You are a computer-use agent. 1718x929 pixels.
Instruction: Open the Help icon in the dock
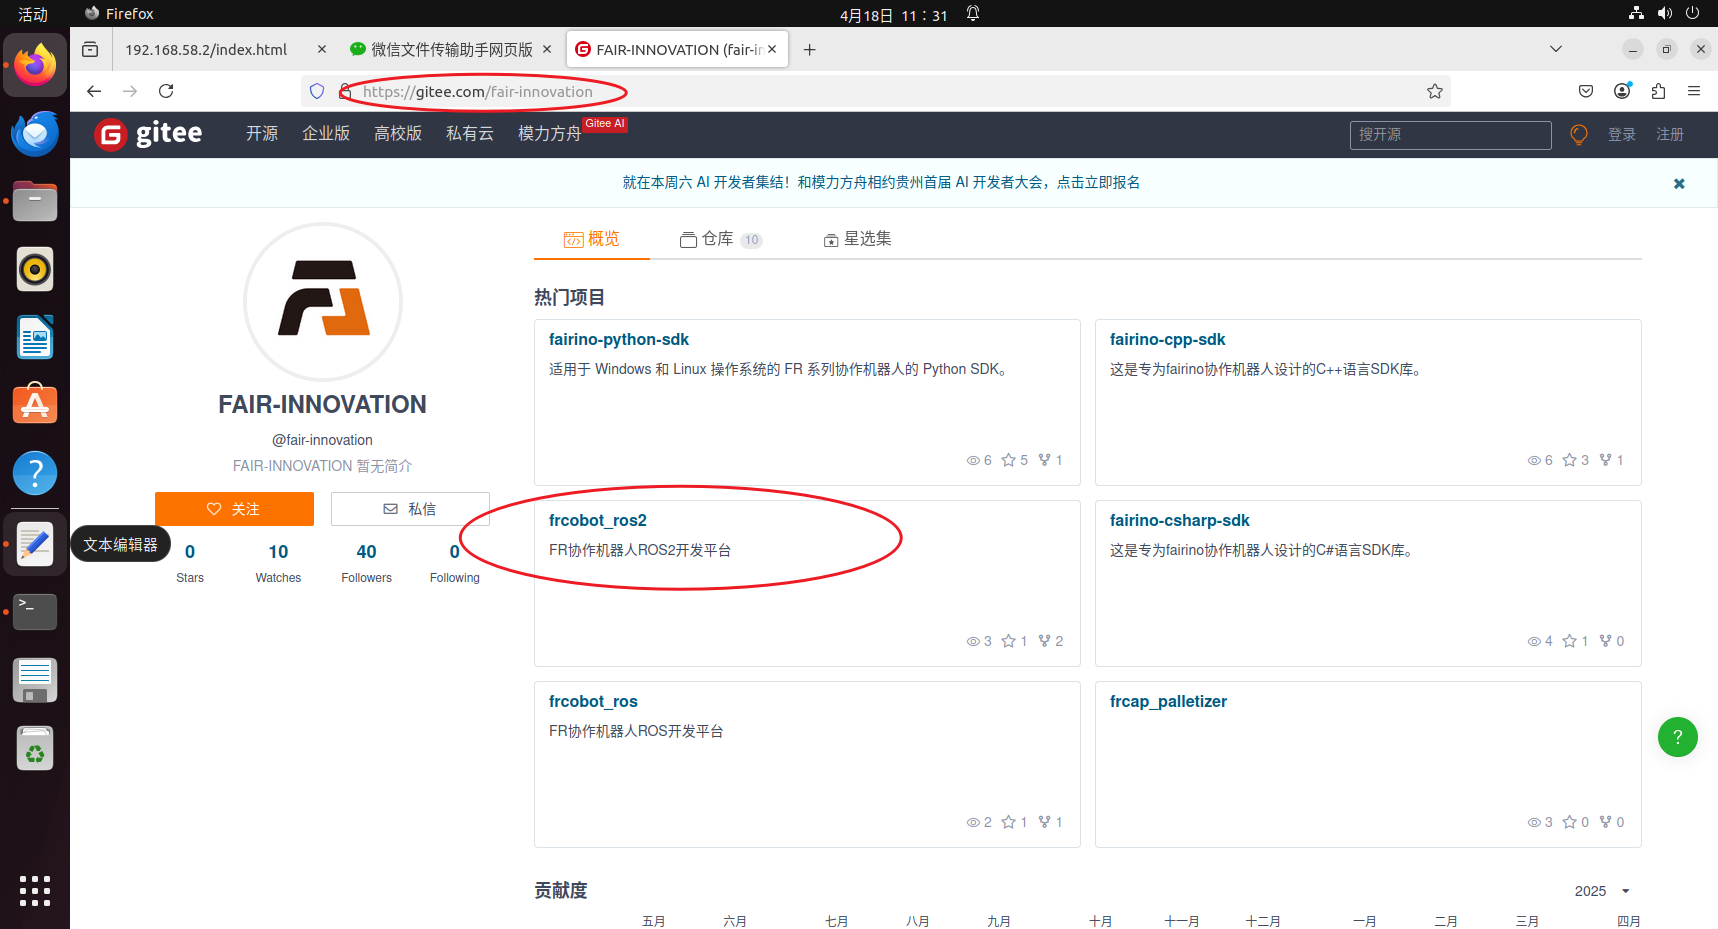point(35,473)
